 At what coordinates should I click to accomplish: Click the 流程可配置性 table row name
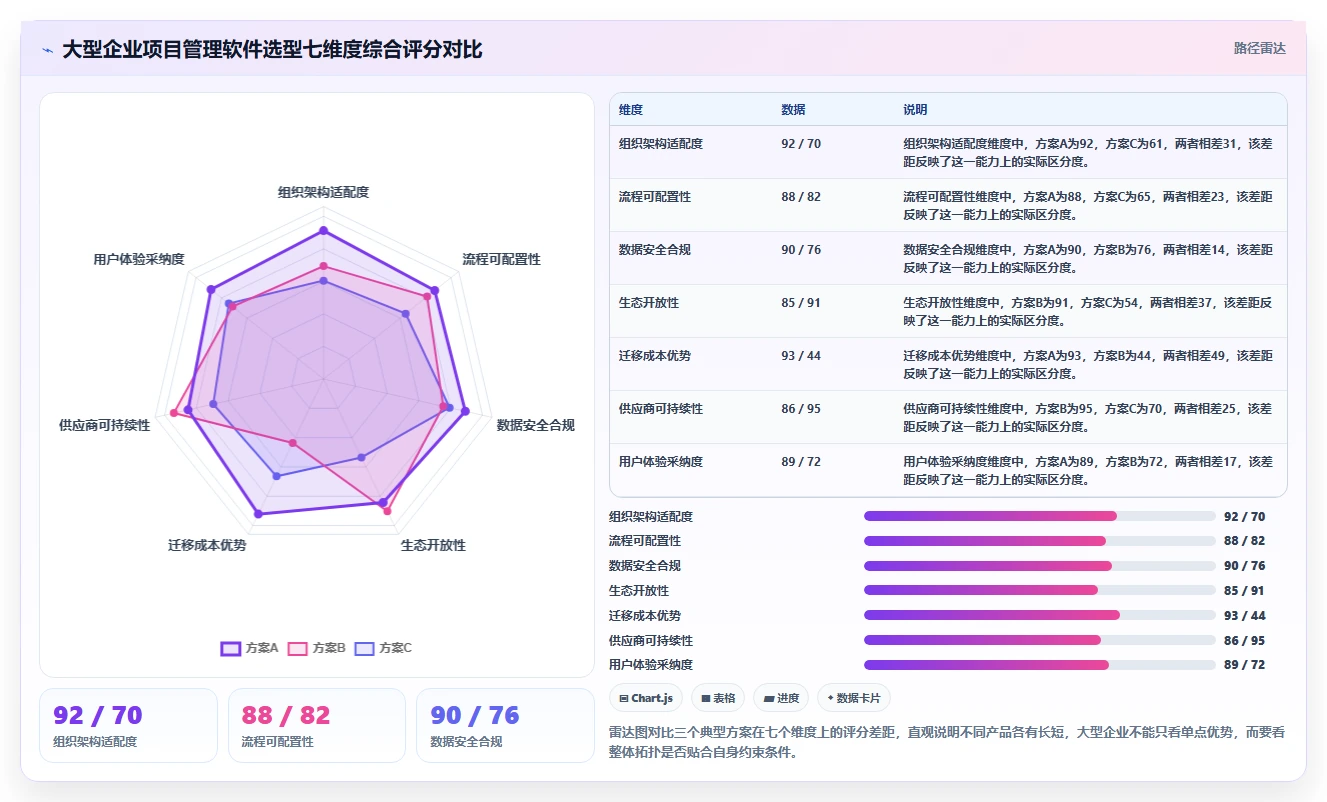tap(655, 197)
